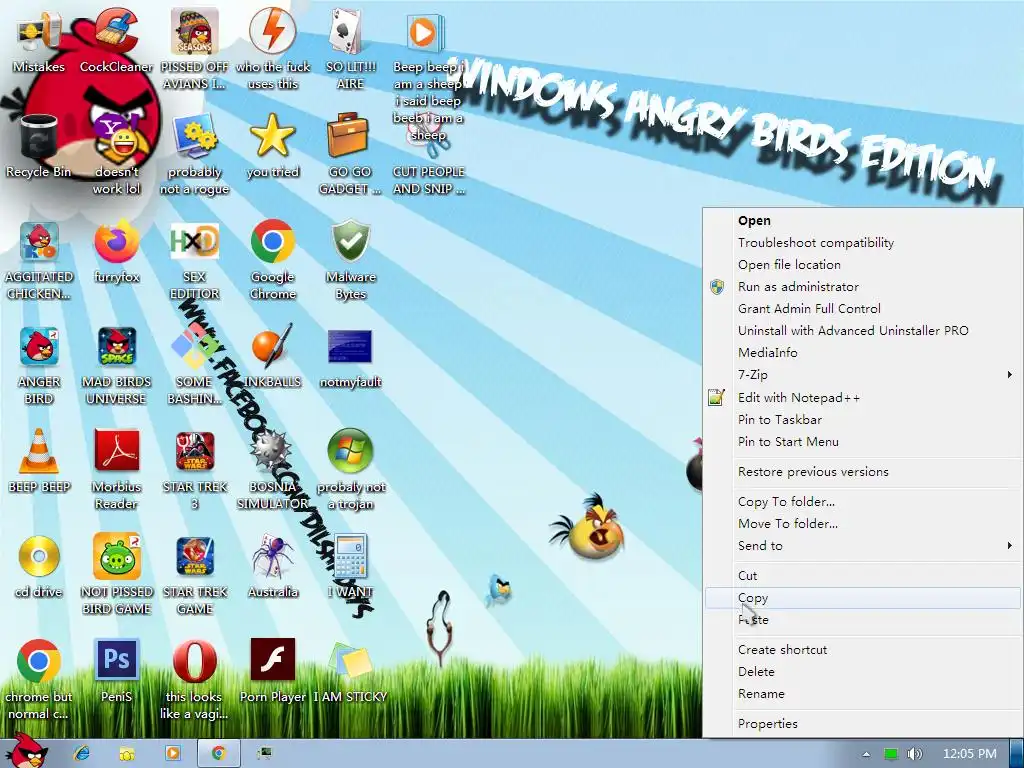The width and height of the screenshot is (1024, 768).
Task: Choose Cut in the context menu
Action: [861, 576]
